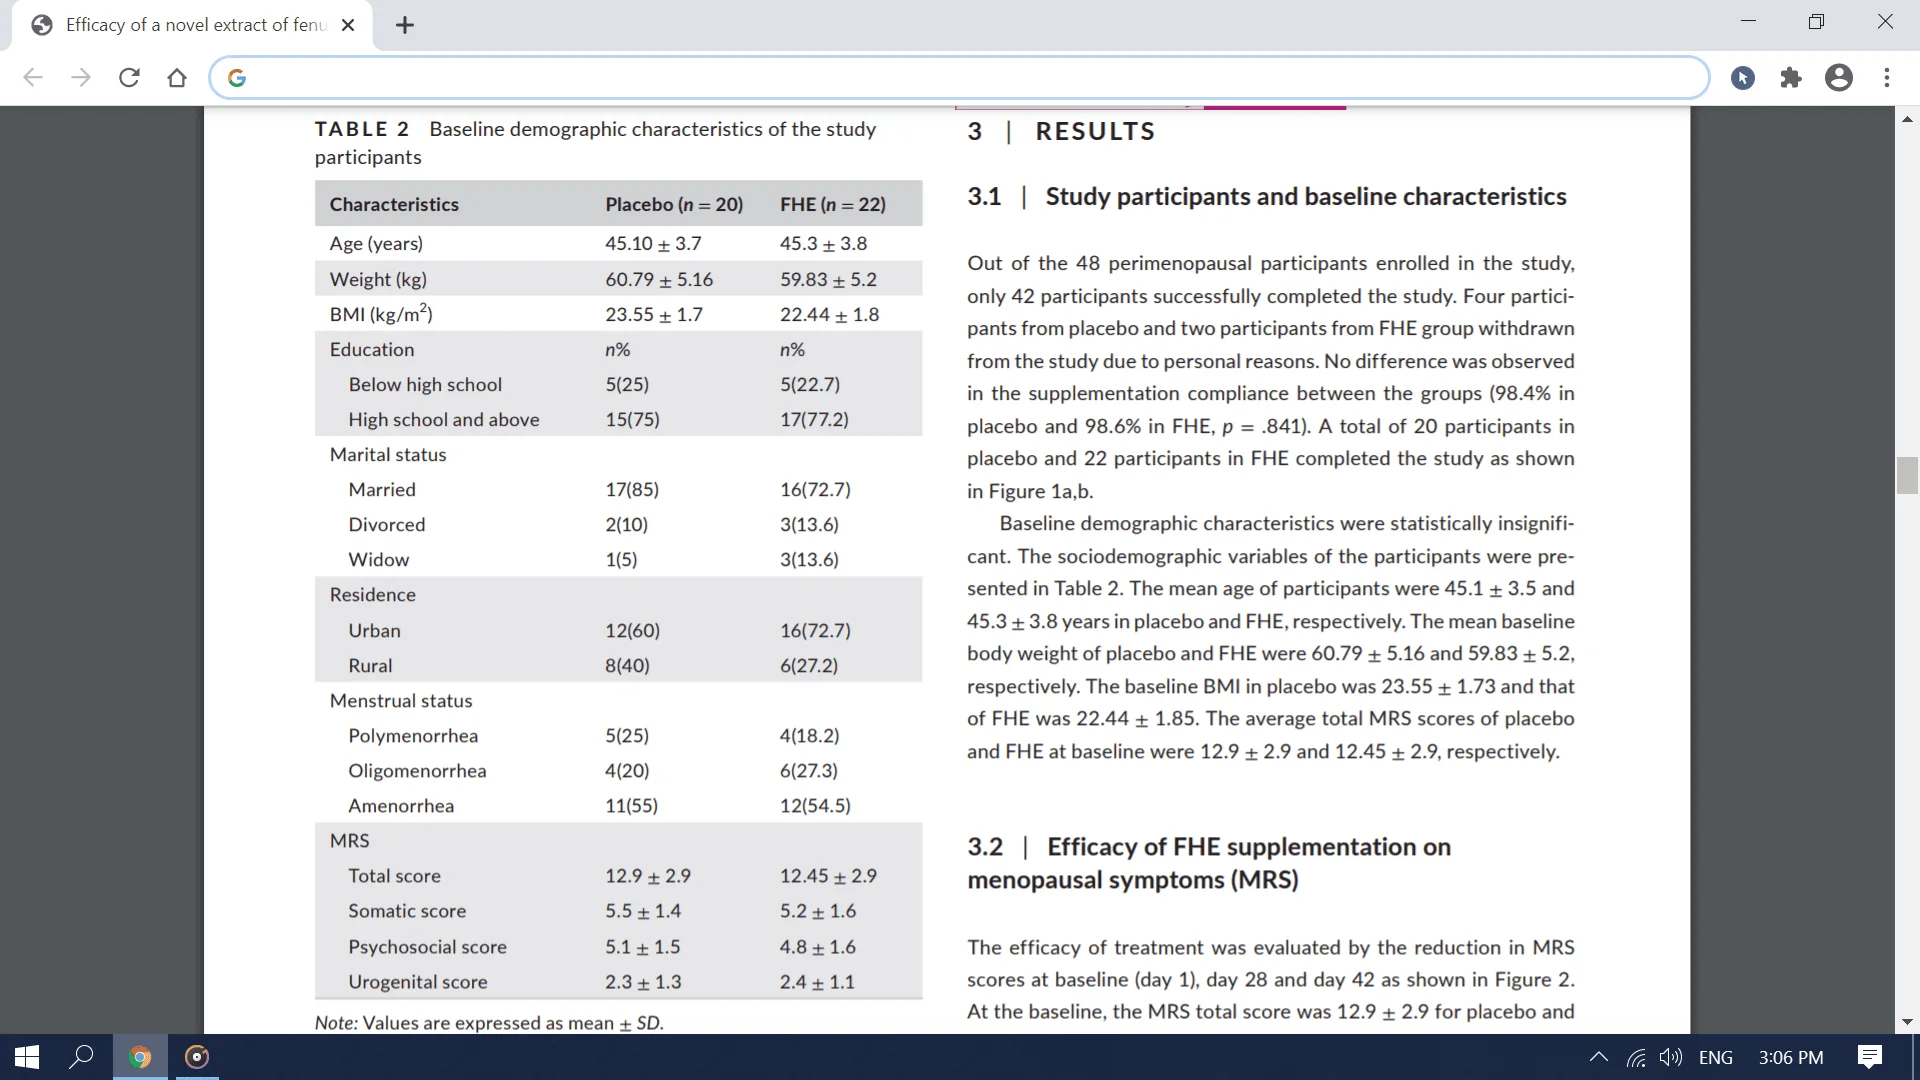The image size is (1920, 1080).
Task: Click the '3.2 Efficacy of FHE supplementation' subheading
Action: pos(1209,863)
